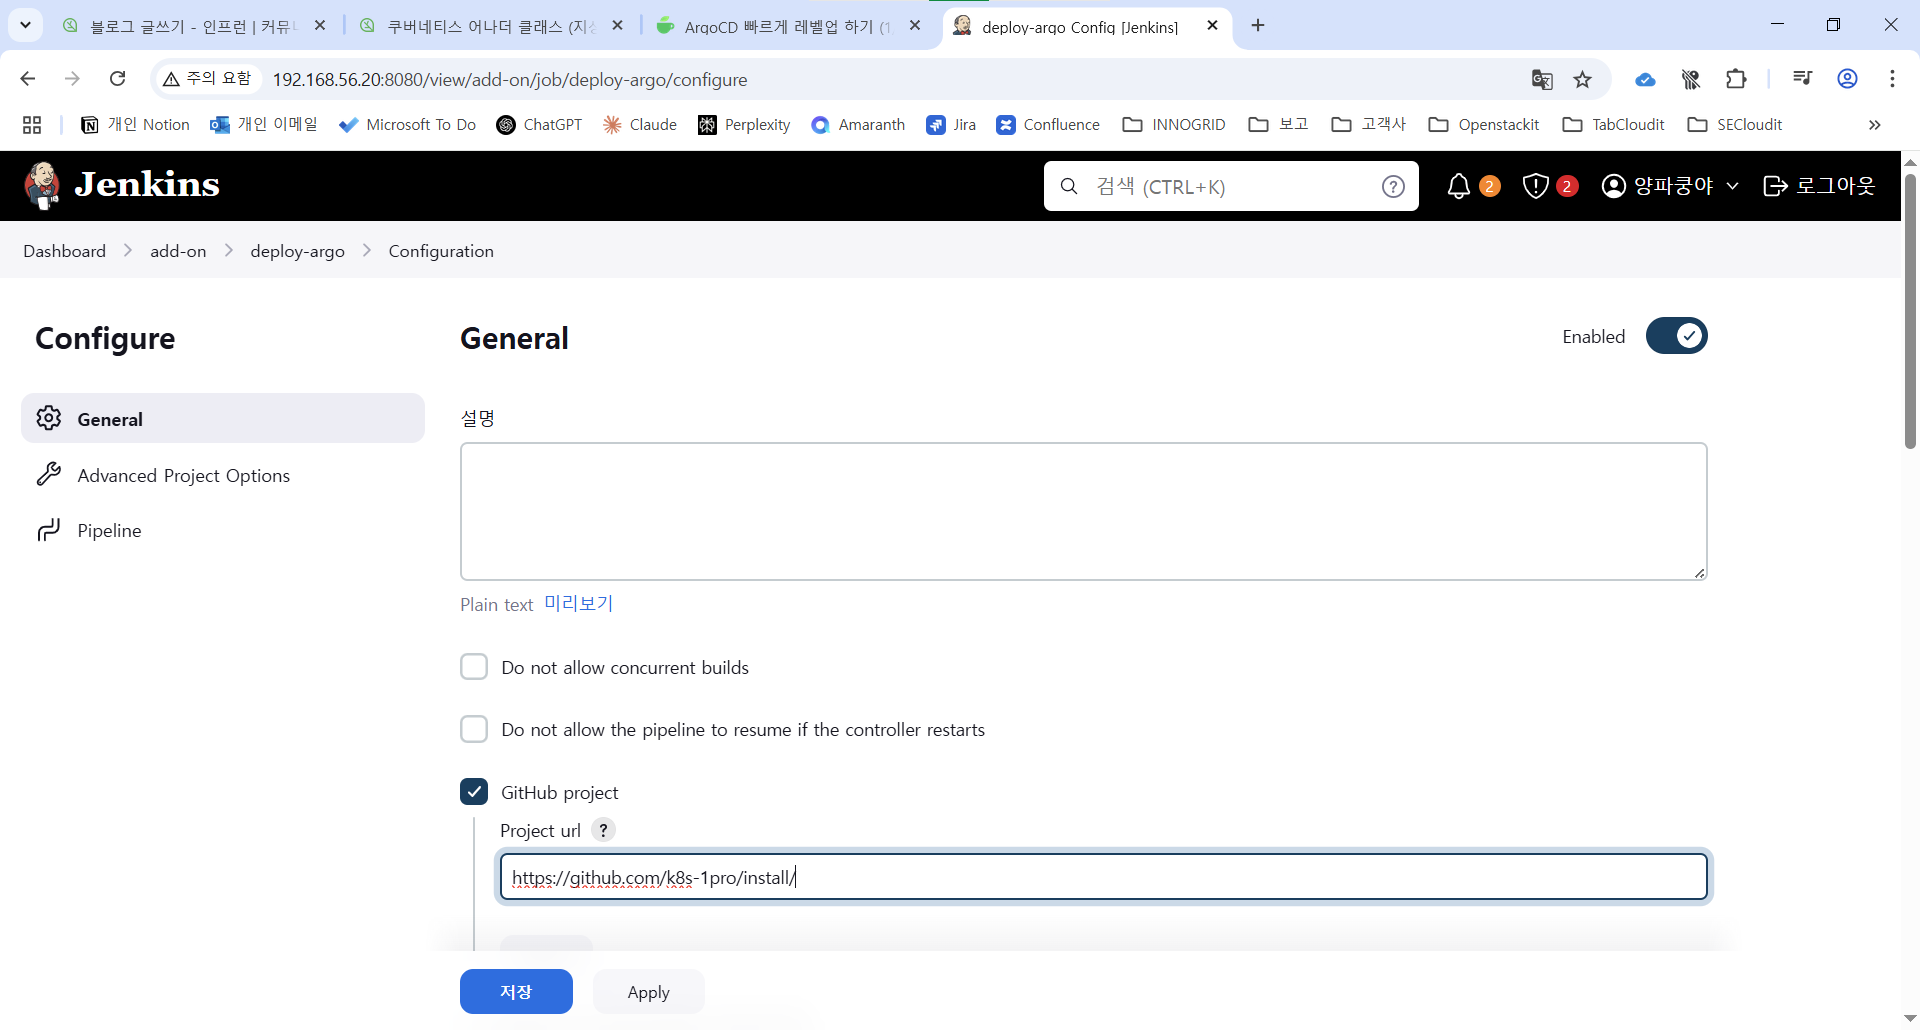Click the Jenkins logo icon

coord(42,185)
